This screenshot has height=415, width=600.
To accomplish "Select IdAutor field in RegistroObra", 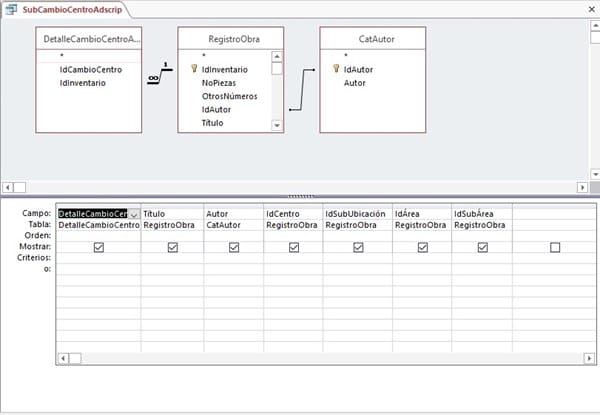I will click(216, 110).
